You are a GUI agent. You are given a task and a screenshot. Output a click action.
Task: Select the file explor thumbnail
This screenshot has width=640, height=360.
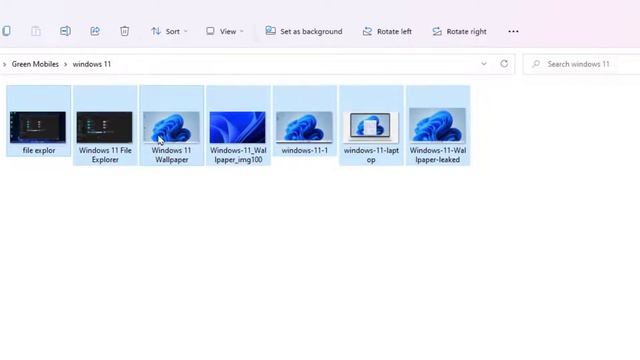click(x=38, y=121)
